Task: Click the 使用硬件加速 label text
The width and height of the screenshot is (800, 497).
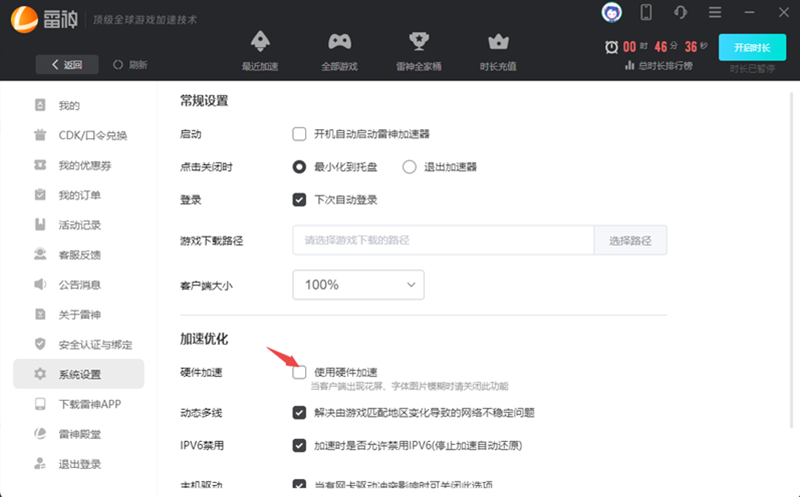Action: tap(345, 372)
